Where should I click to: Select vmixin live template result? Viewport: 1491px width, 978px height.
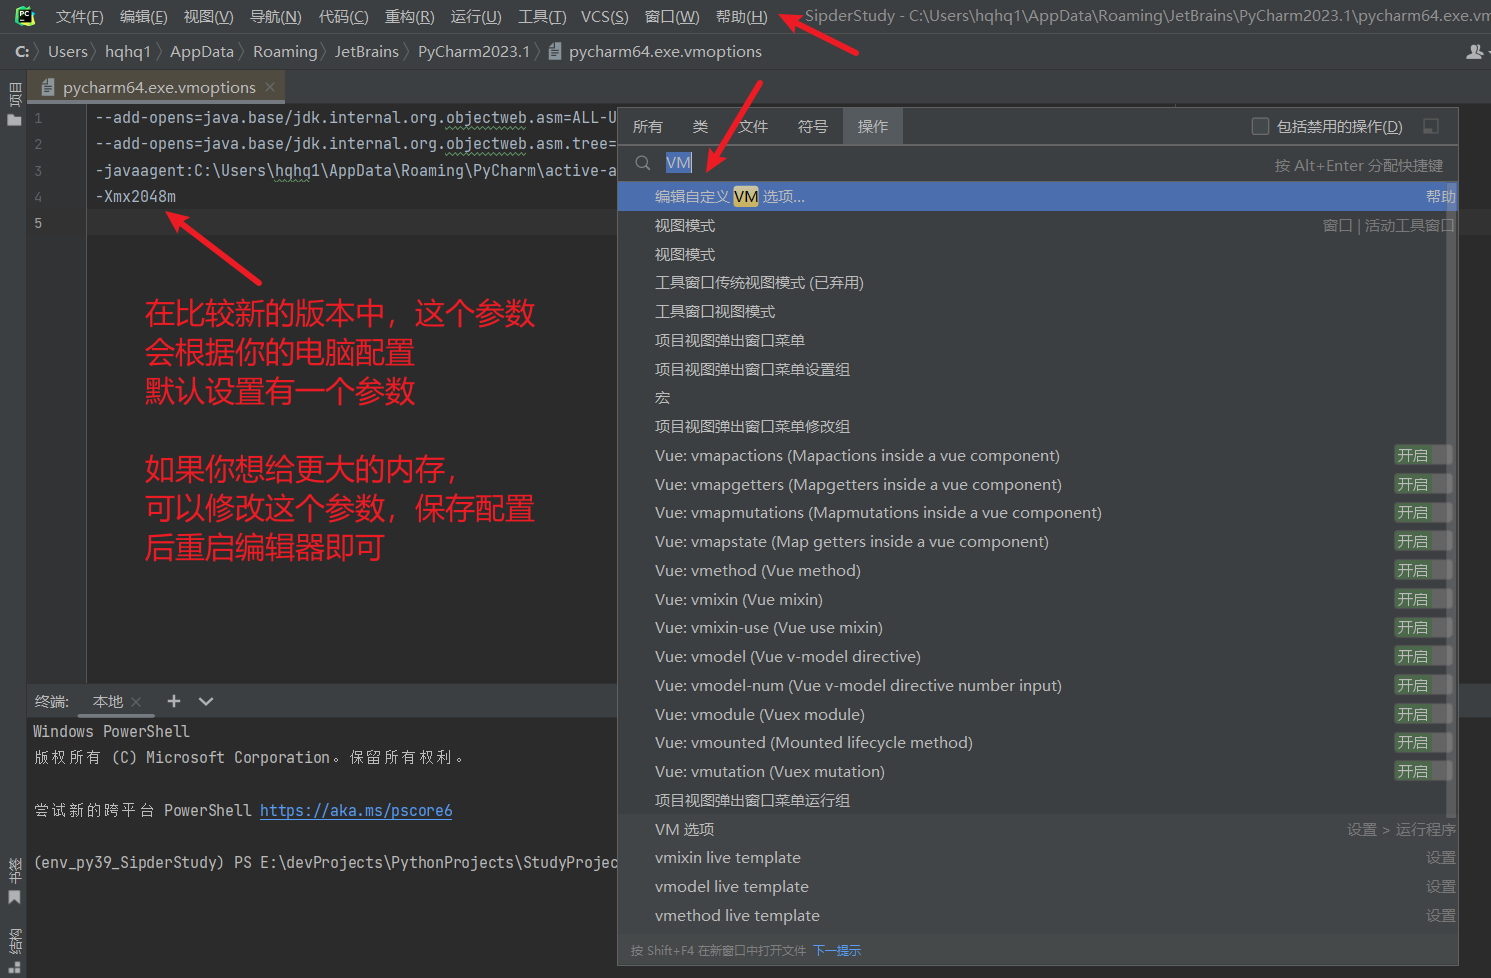coord(1037,857)
